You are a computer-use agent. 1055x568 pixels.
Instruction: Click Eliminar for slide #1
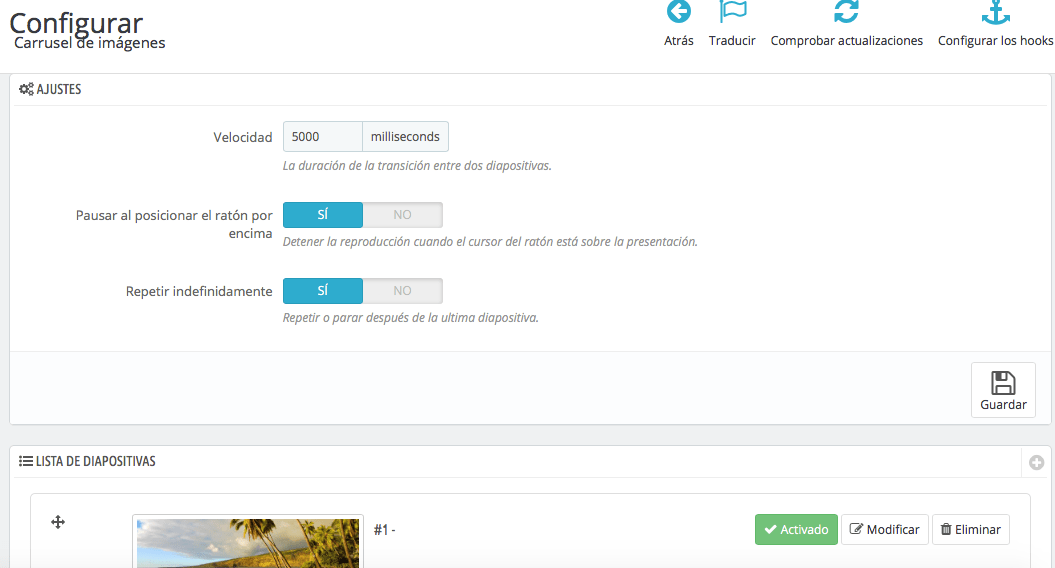(x=970, y=530)
